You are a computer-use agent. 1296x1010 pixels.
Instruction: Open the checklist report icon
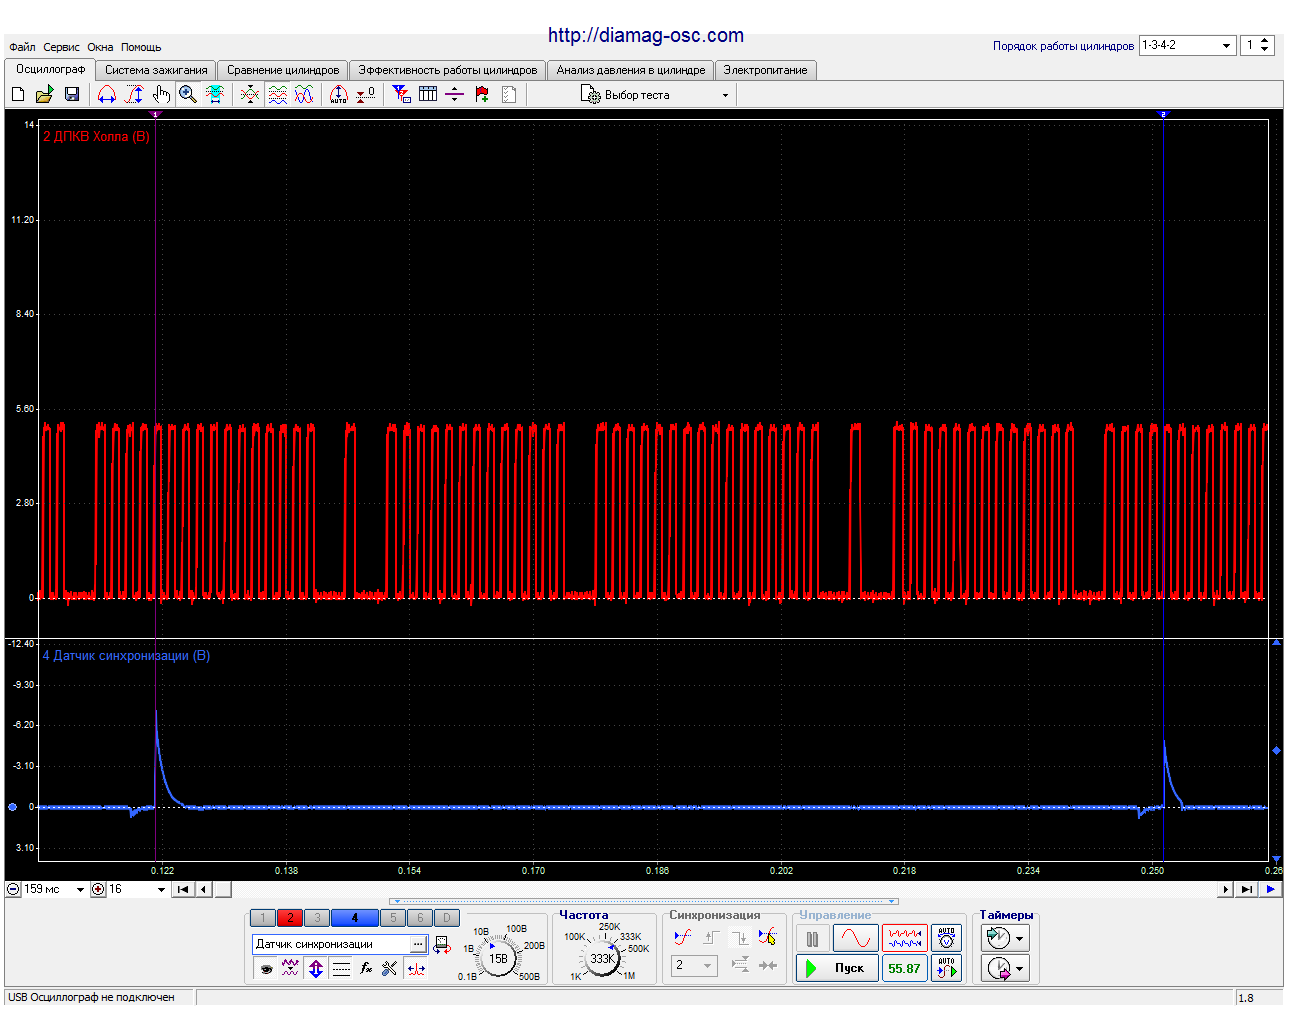(509, 94)
